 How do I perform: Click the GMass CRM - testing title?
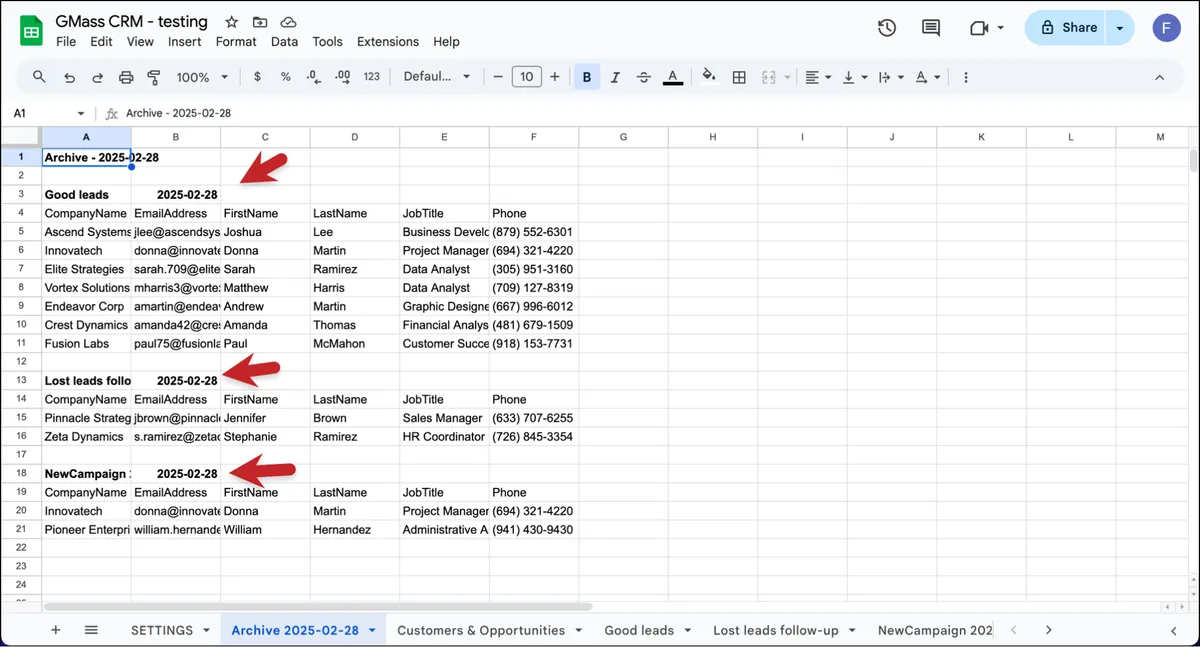click(x=132, y=21)
